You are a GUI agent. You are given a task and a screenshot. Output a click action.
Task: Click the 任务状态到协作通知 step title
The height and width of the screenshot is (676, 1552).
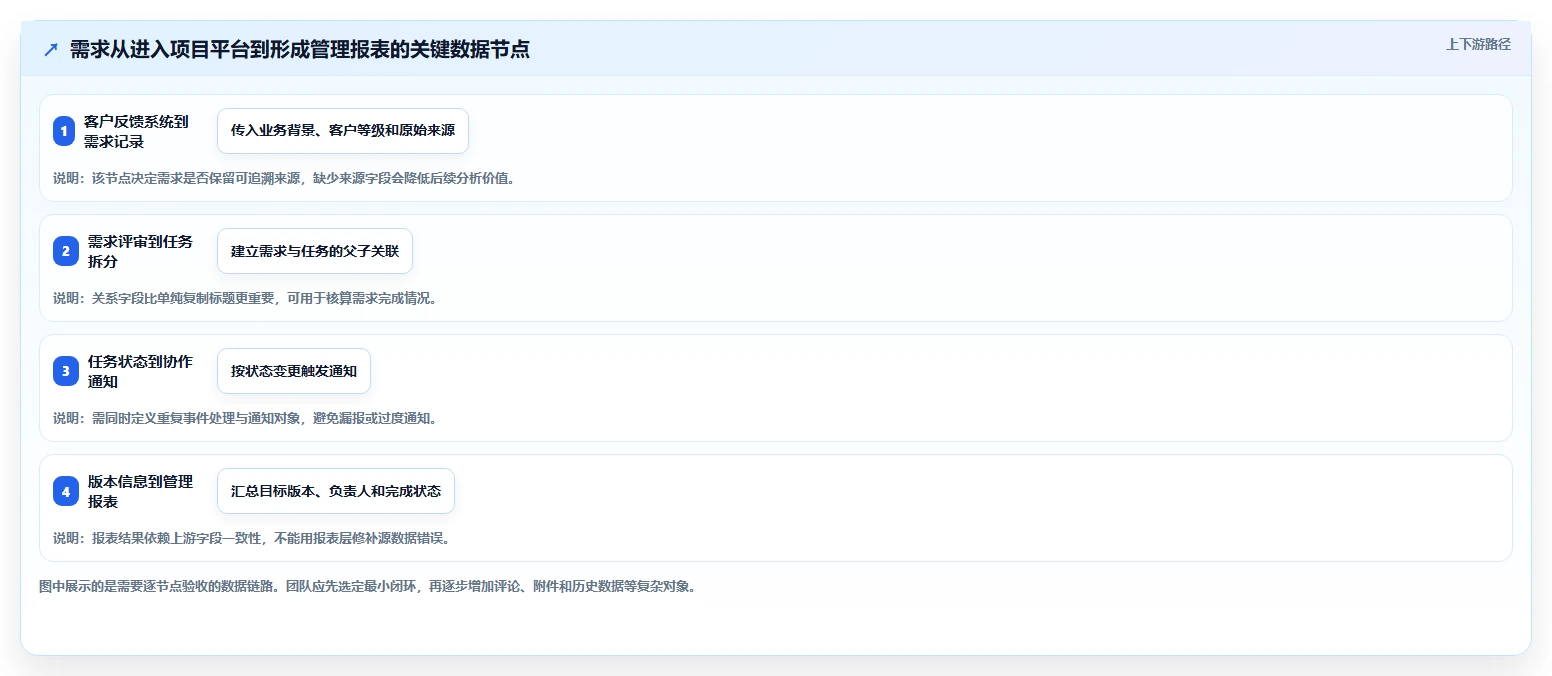tap(140, 371)
